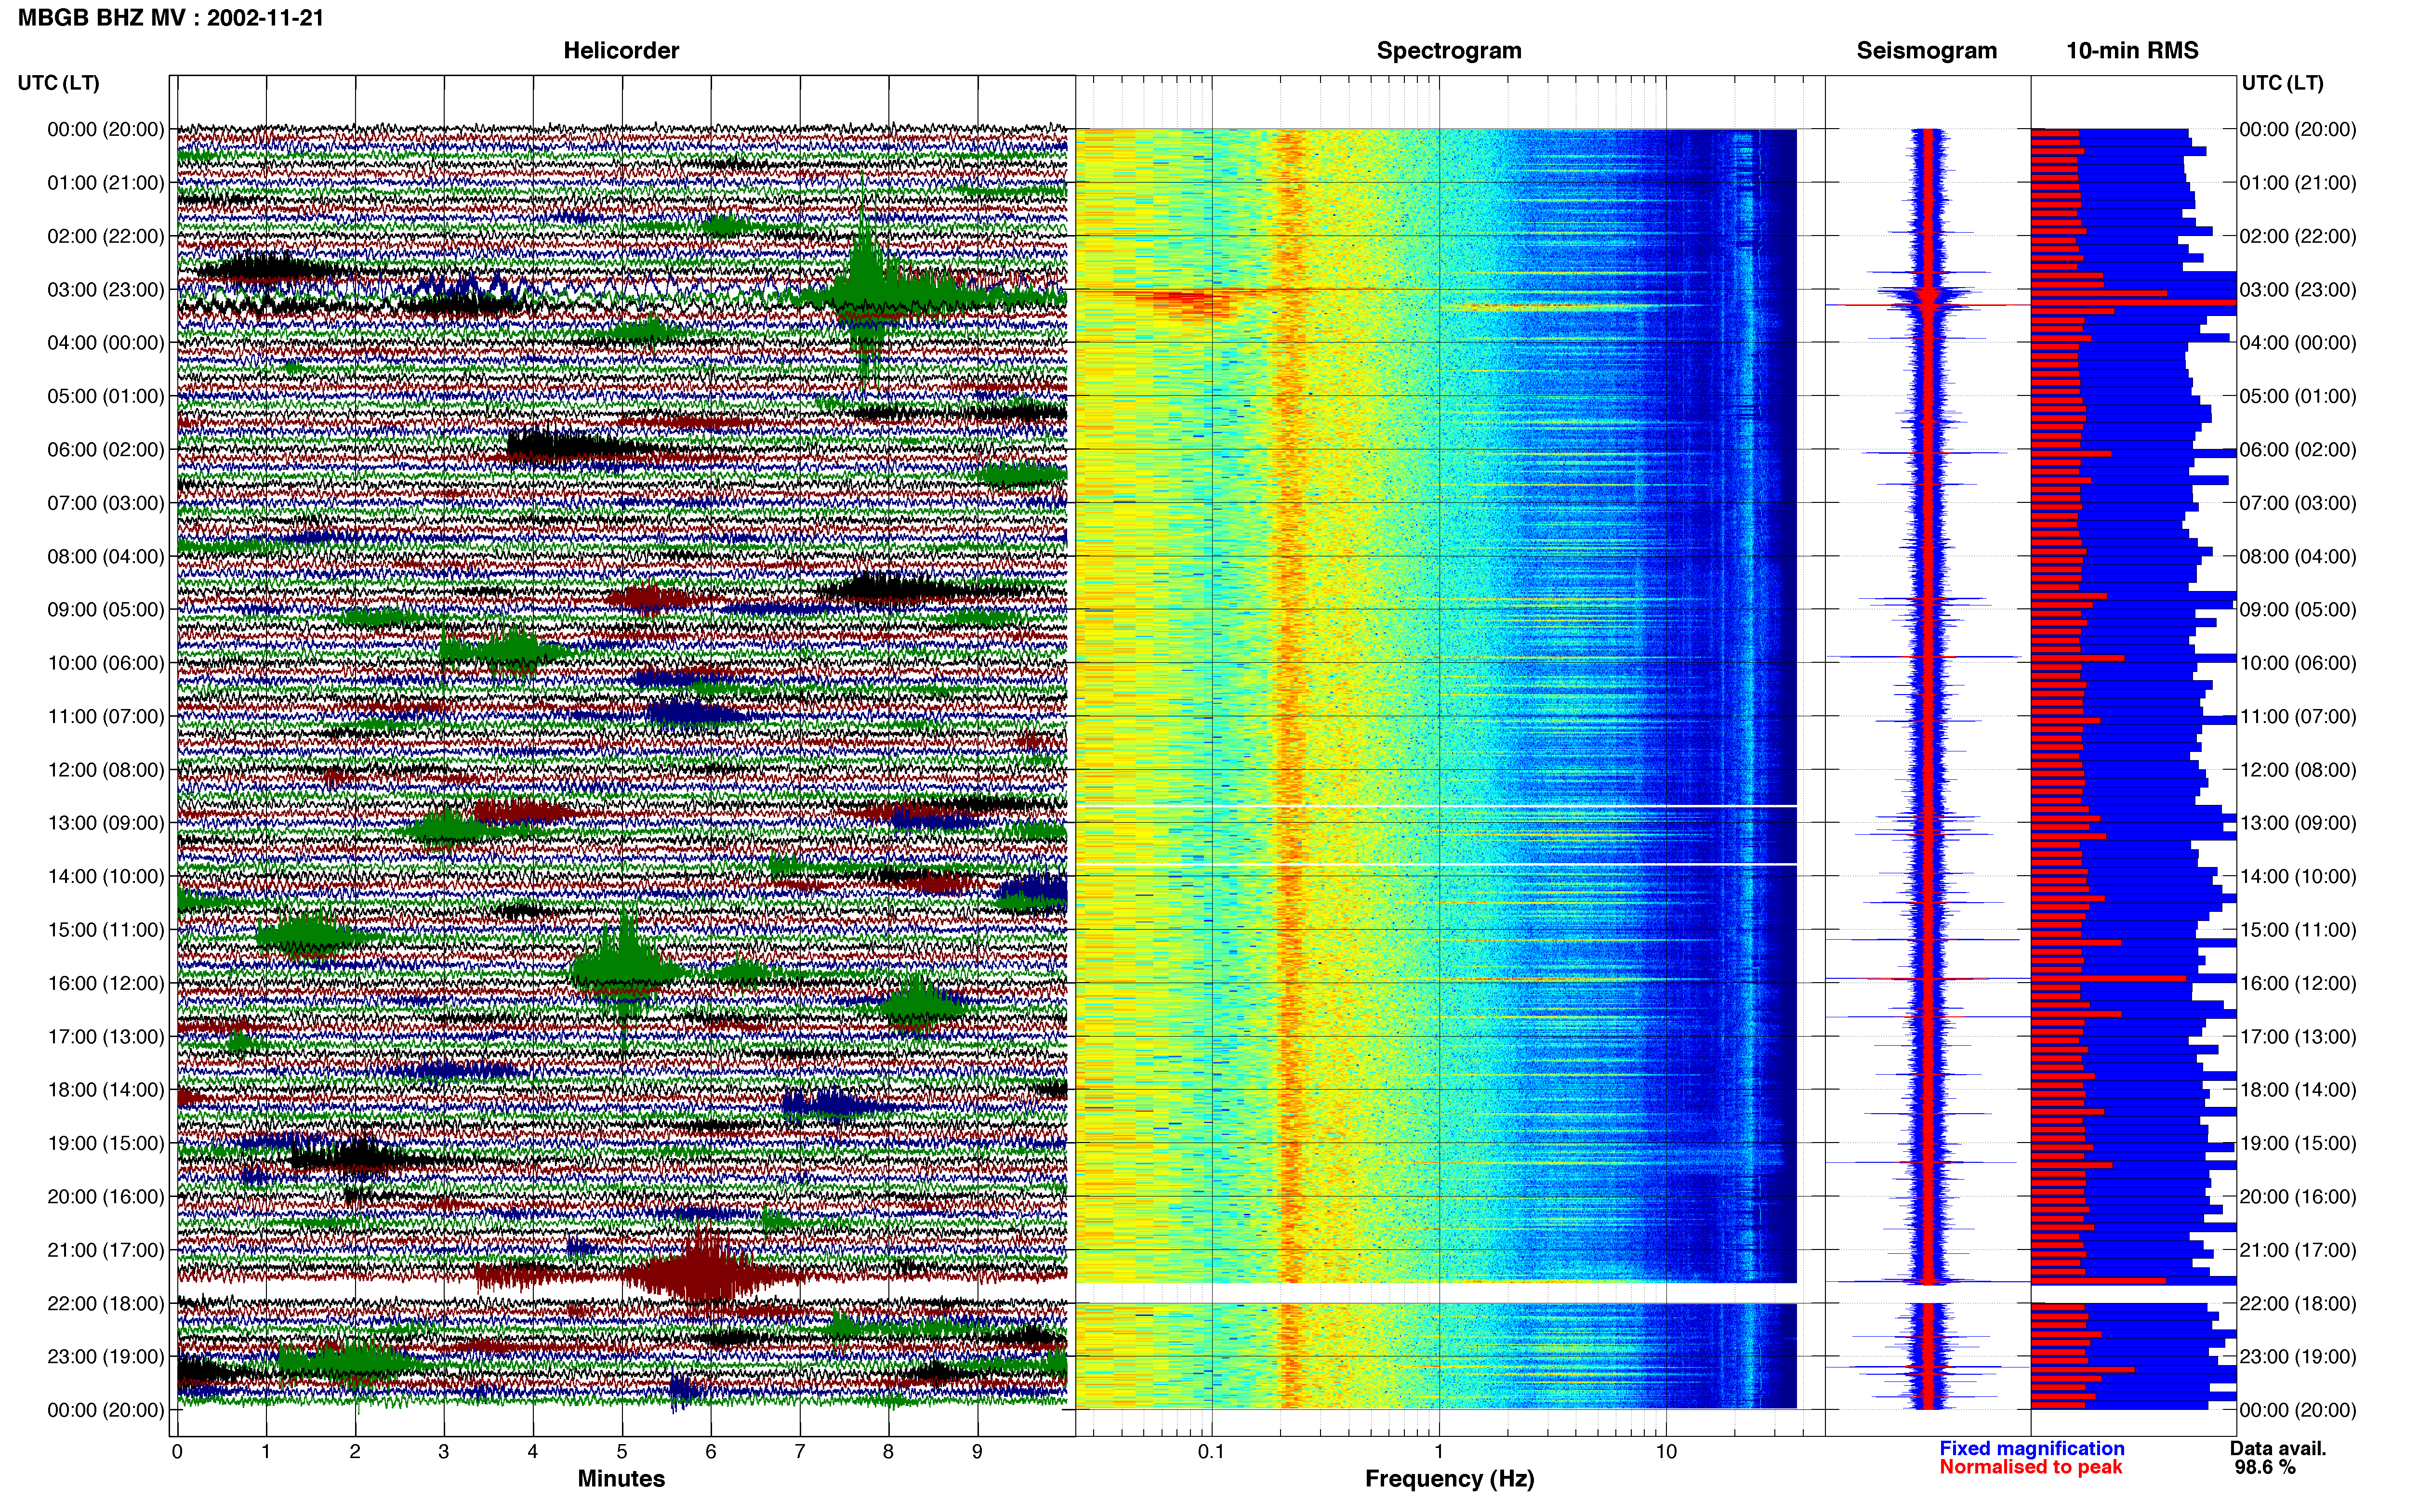
Task: Click right time label '23:00 (19:00)'
Action: click(x=2298, y=1357)
